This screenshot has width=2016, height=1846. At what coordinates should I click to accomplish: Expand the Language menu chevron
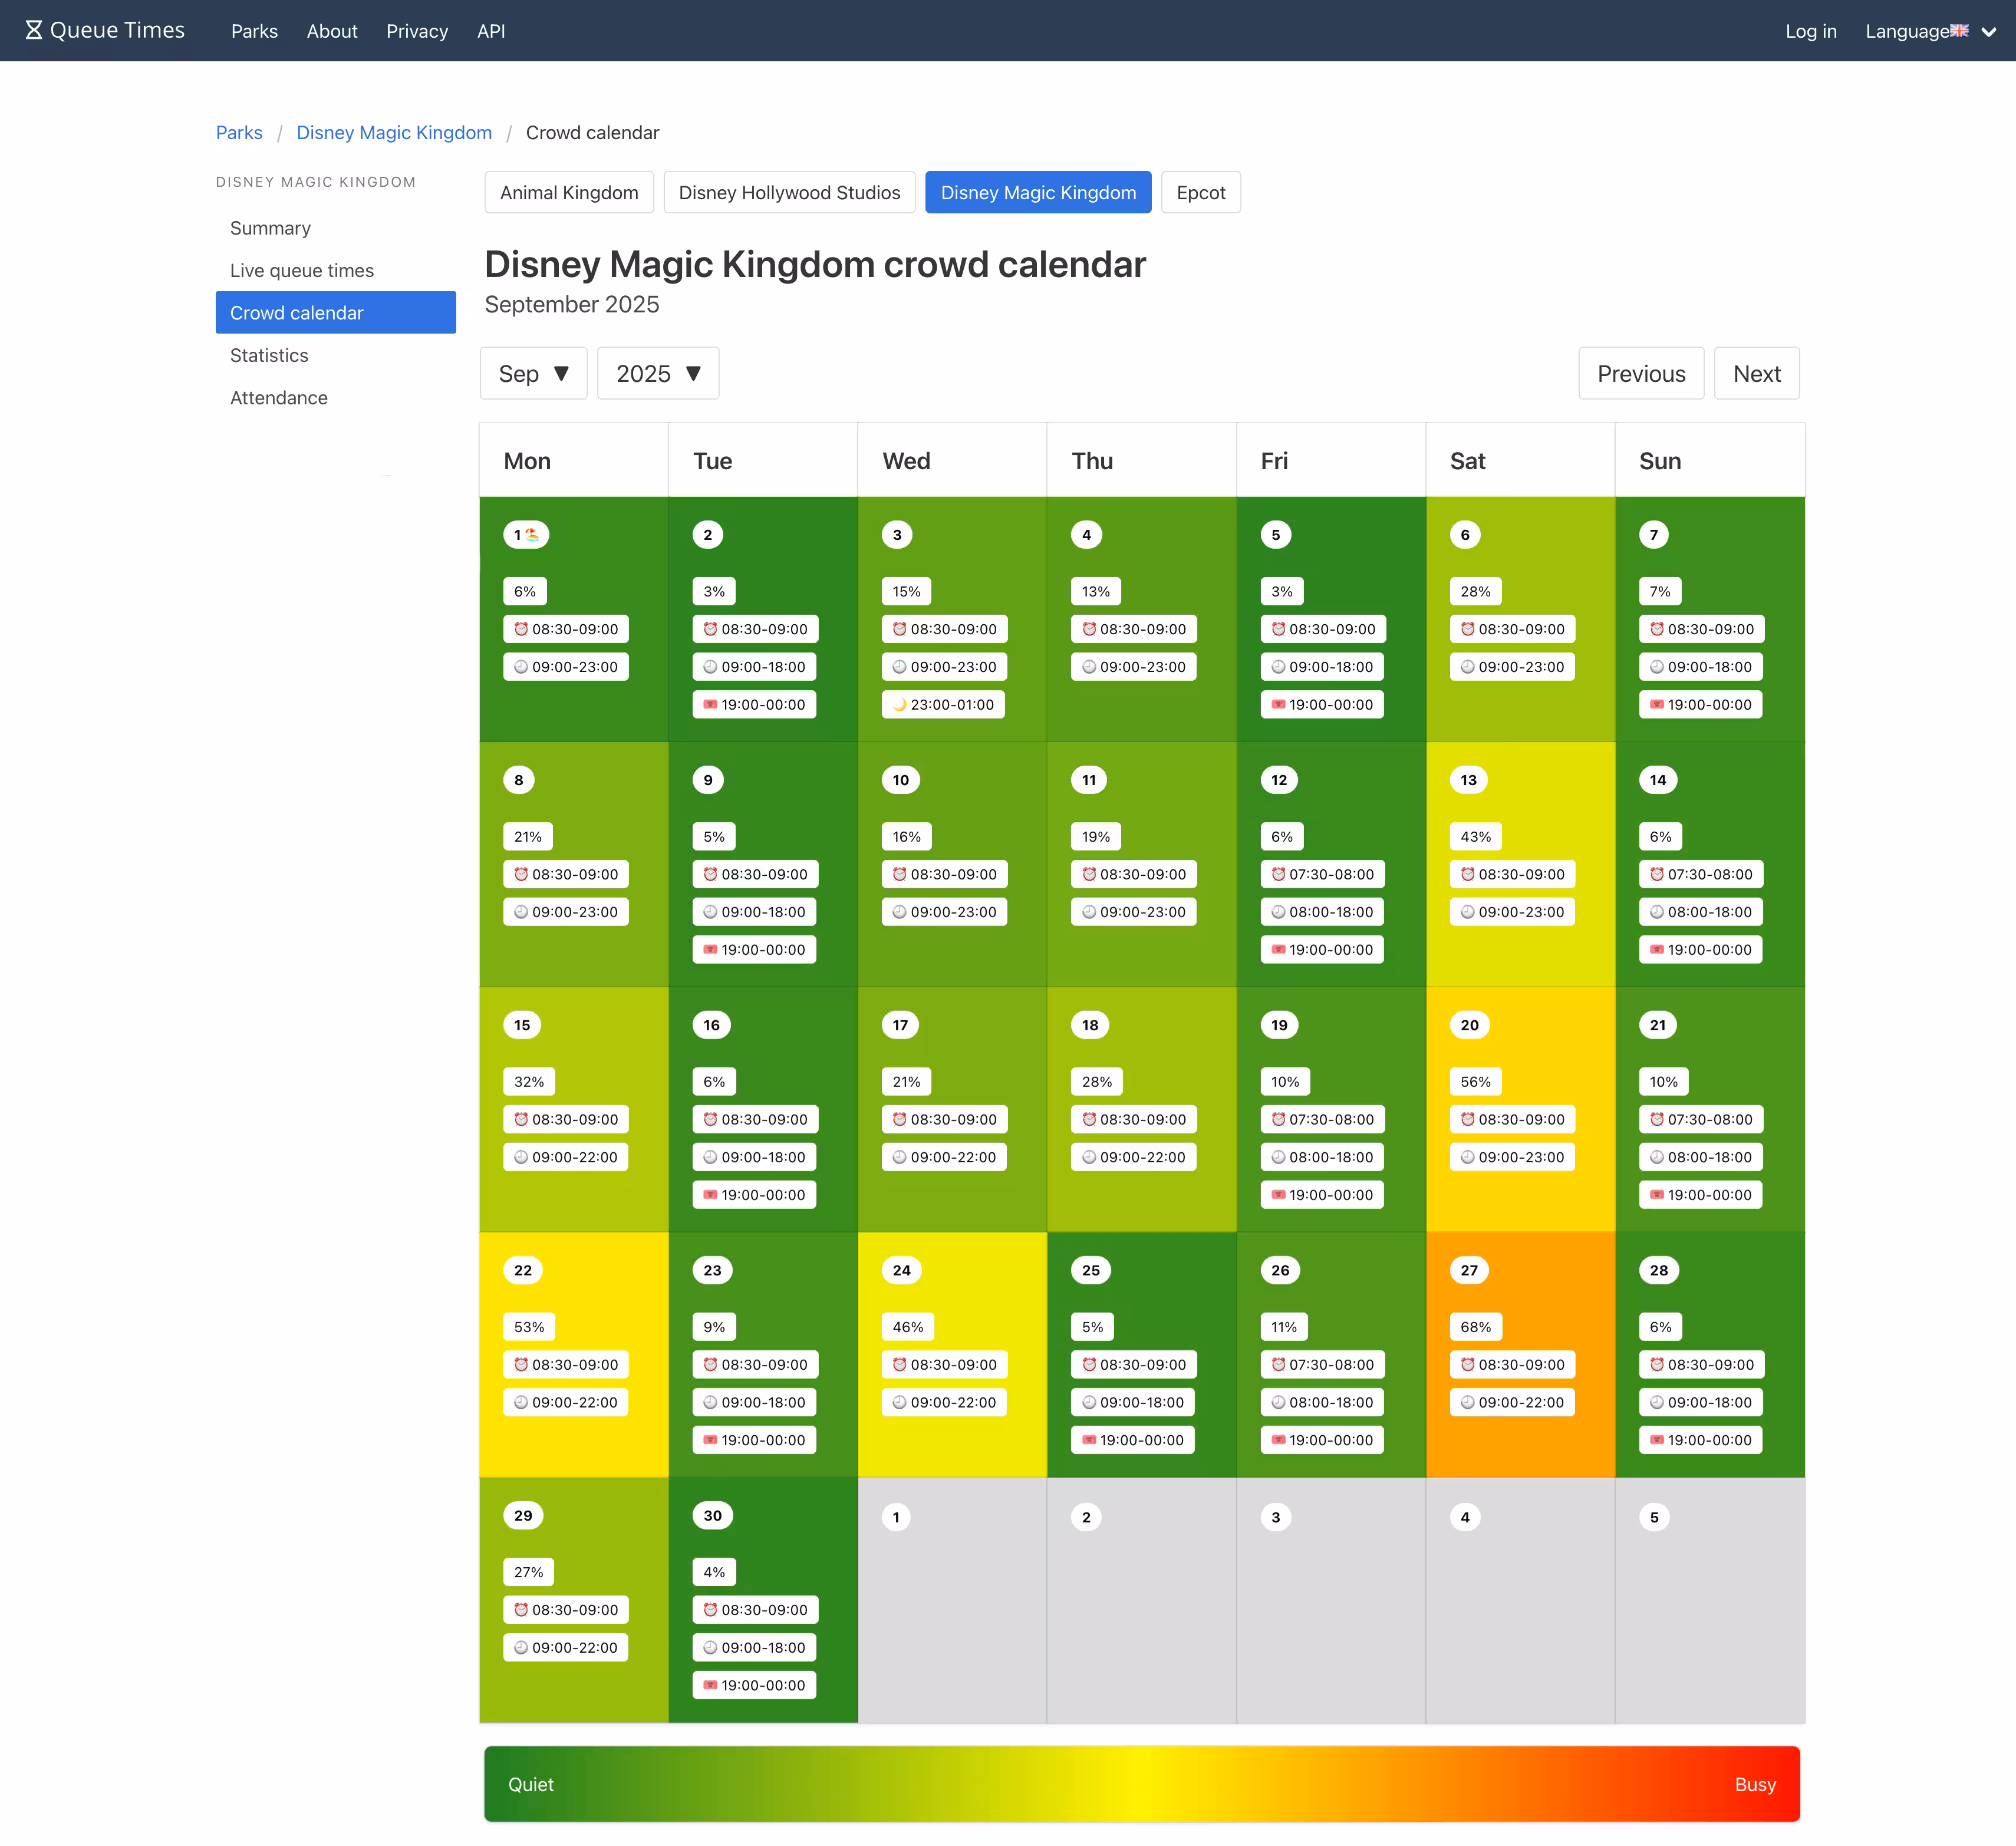(x=1989, y=32)
